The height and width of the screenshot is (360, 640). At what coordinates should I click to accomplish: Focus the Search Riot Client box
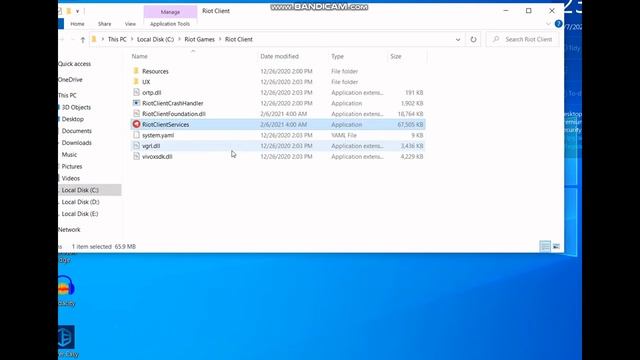point(523,40)
